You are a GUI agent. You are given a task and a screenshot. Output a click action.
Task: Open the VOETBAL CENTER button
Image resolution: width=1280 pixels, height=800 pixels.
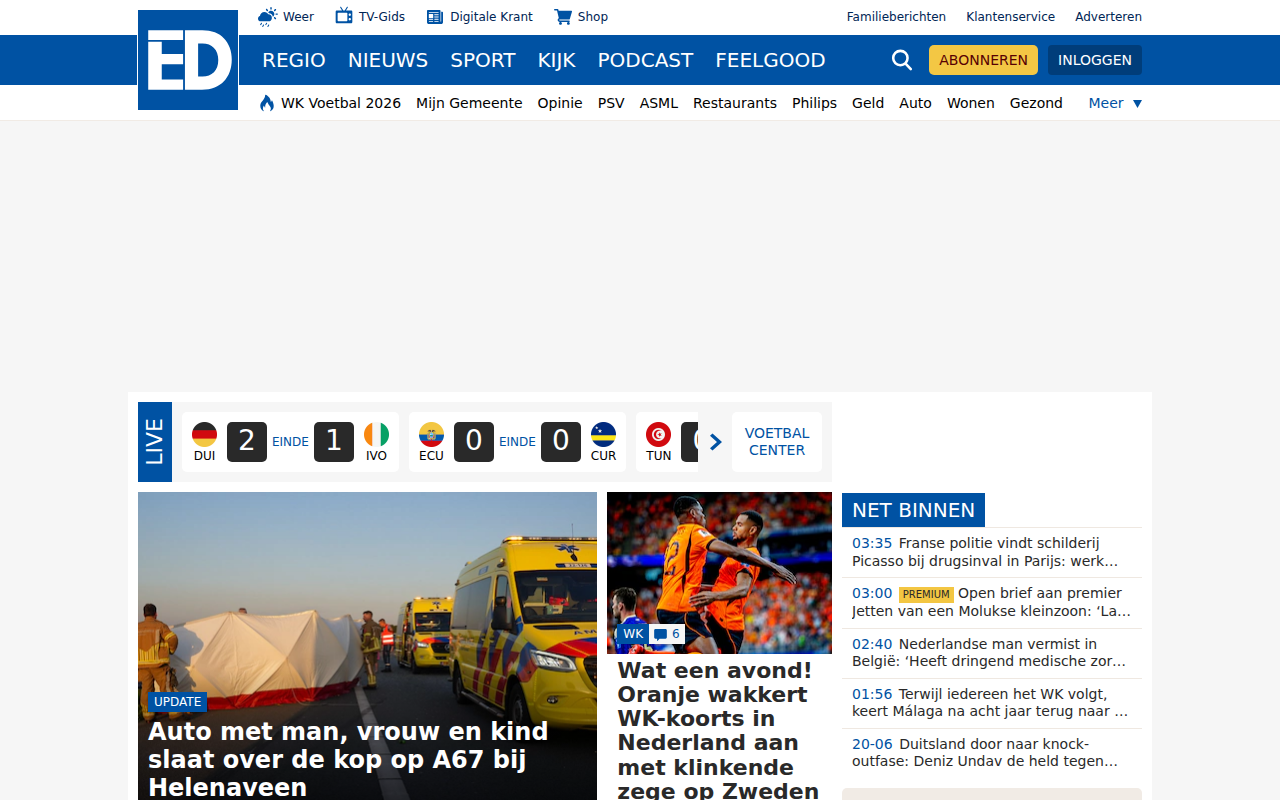777,442
